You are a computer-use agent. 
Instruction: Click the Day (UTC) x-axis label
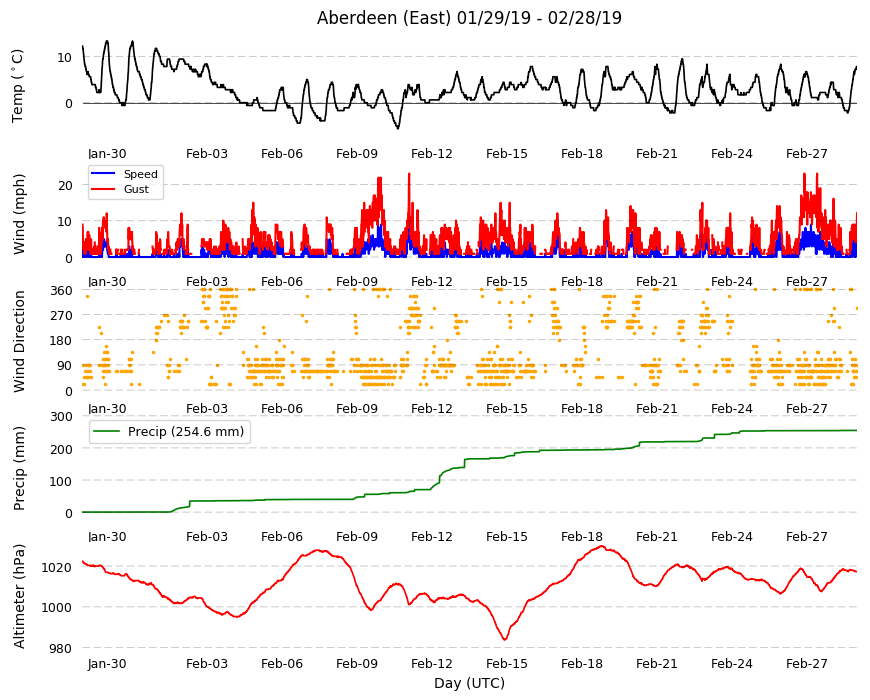click(469, 683)
